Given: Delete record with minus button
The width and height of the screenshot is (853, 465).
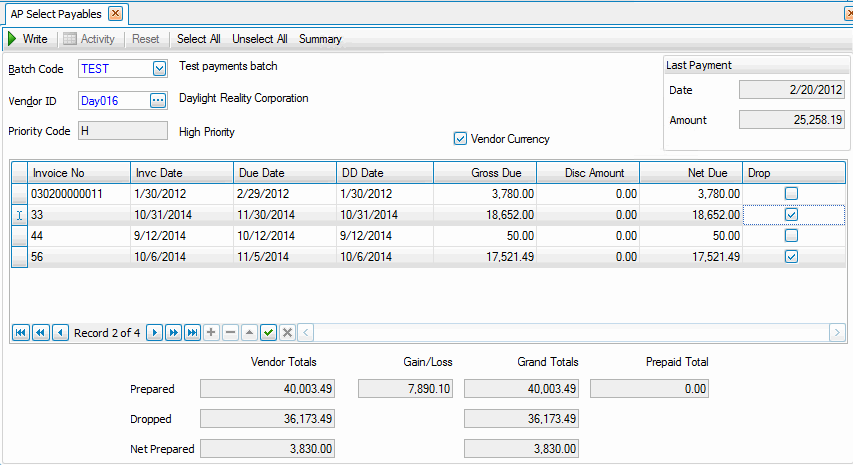Looking at the screenshot, I should (x=231, y=332).
